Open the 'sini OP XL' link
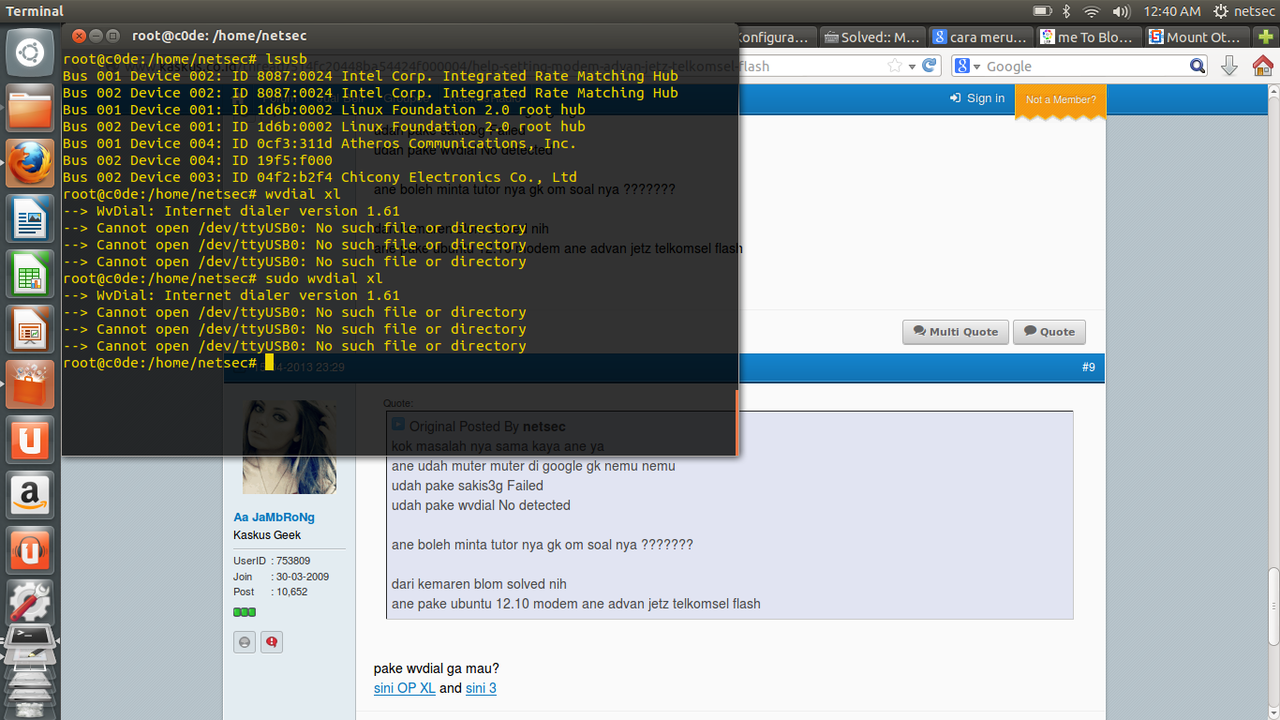 pos(405,688)
